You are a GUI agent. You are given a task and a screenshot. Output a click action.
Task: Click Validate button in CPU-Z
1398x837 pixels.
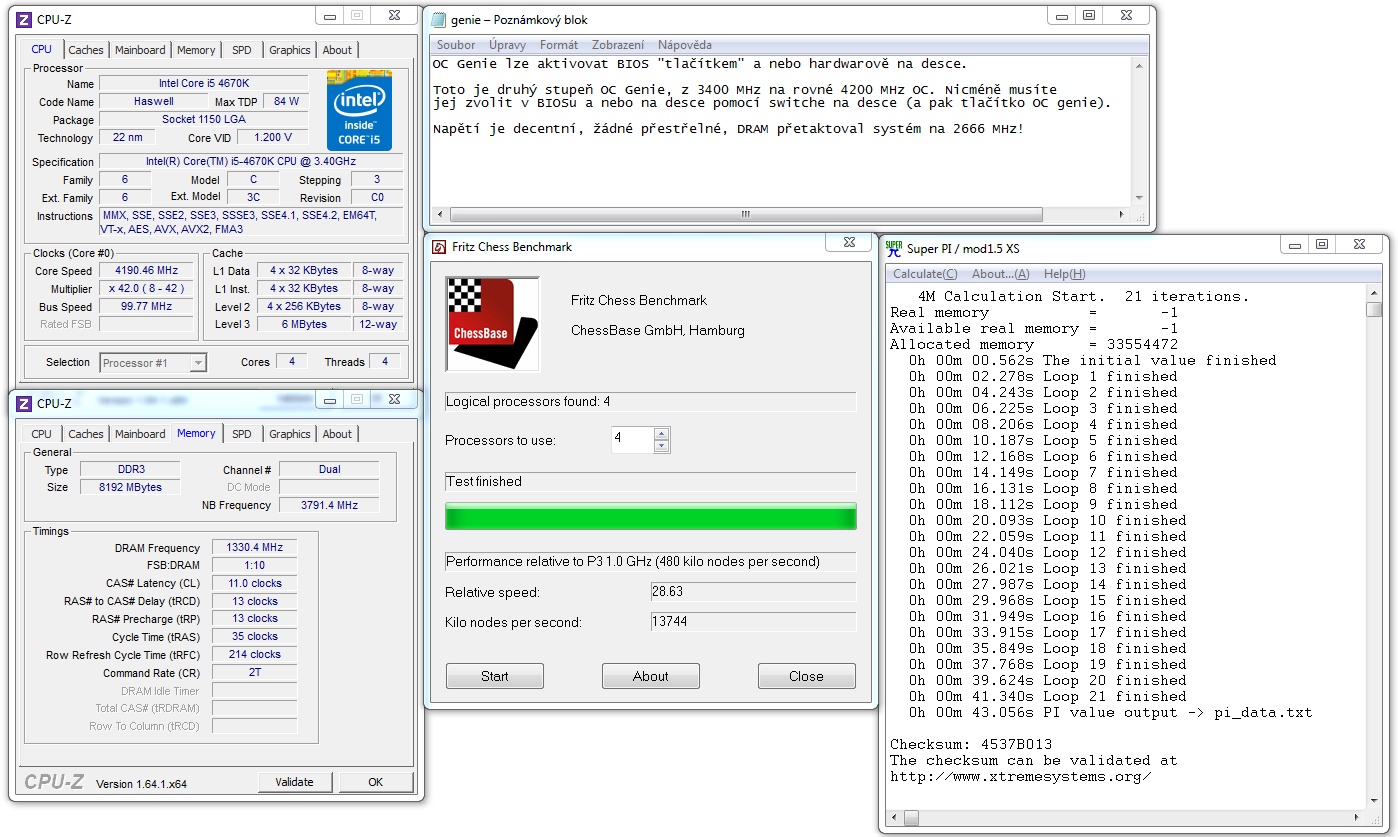tap(295, 782)
